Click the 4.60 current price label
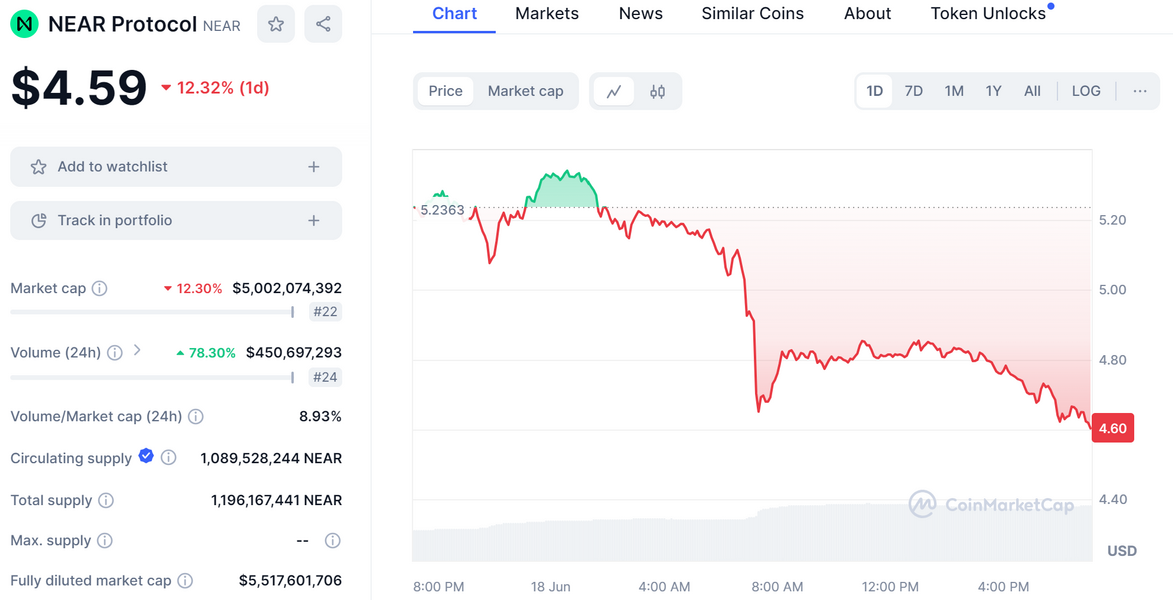The height and width of the screenshot is (600, 1173). pos(1112,428)
